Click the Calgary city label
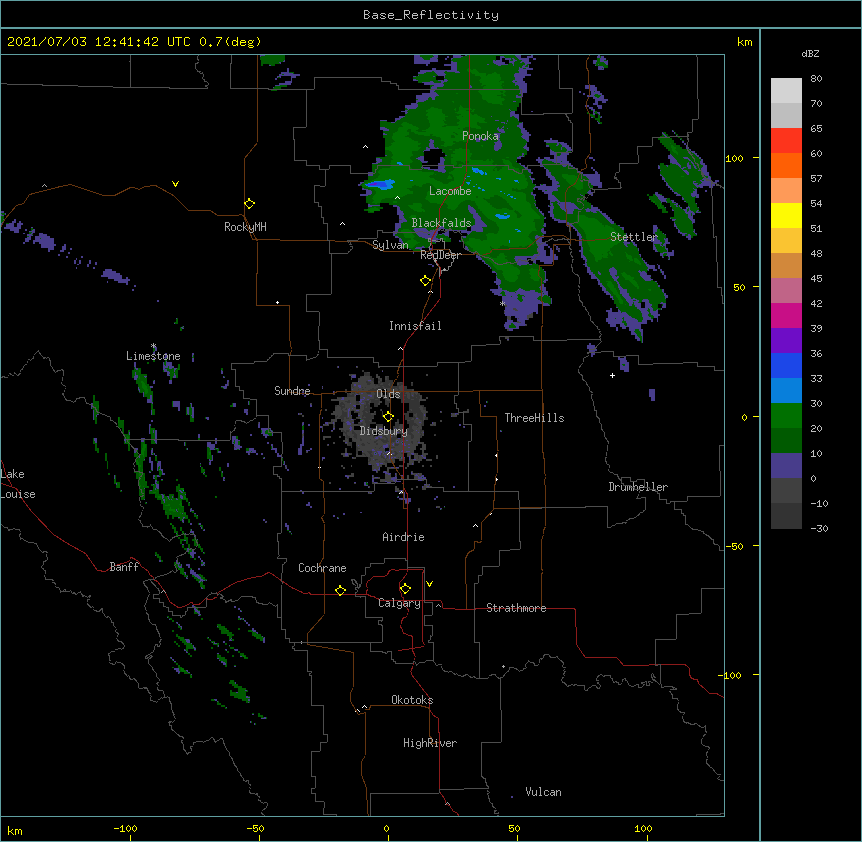862x842 pixels. coord(399,603)
